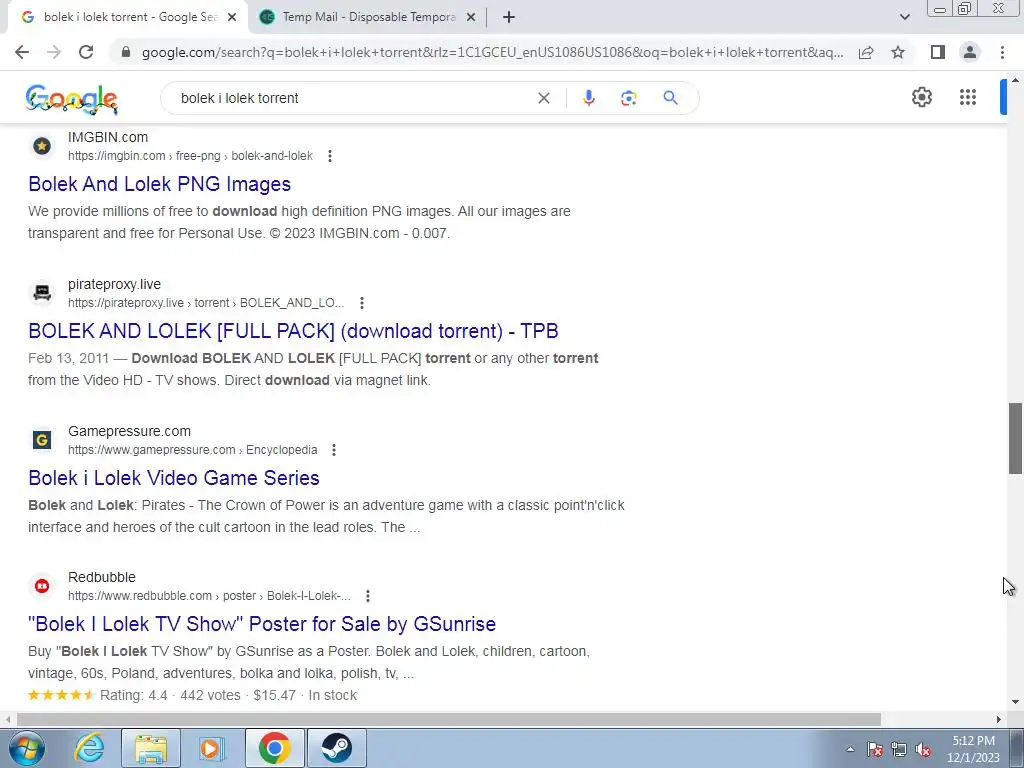The height and width of the screenshot is (768, 1024).
Task: View site security lock info
Action: (x=126, y=52)
